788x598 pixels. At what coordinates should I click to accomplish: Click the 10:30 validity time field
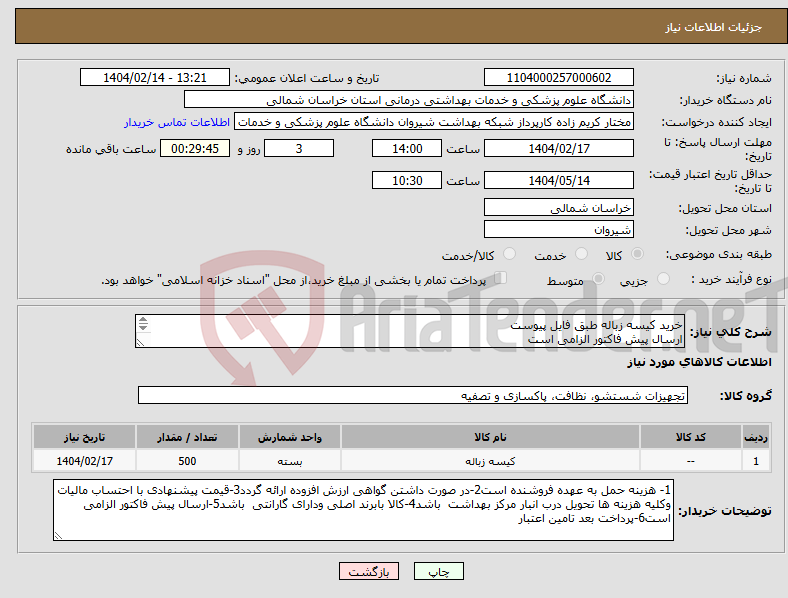[407, 180]
